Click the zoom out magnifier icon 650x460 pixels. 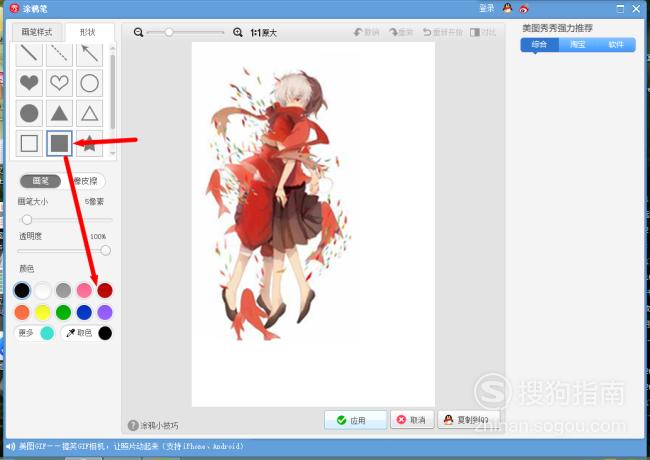point(138,32)
